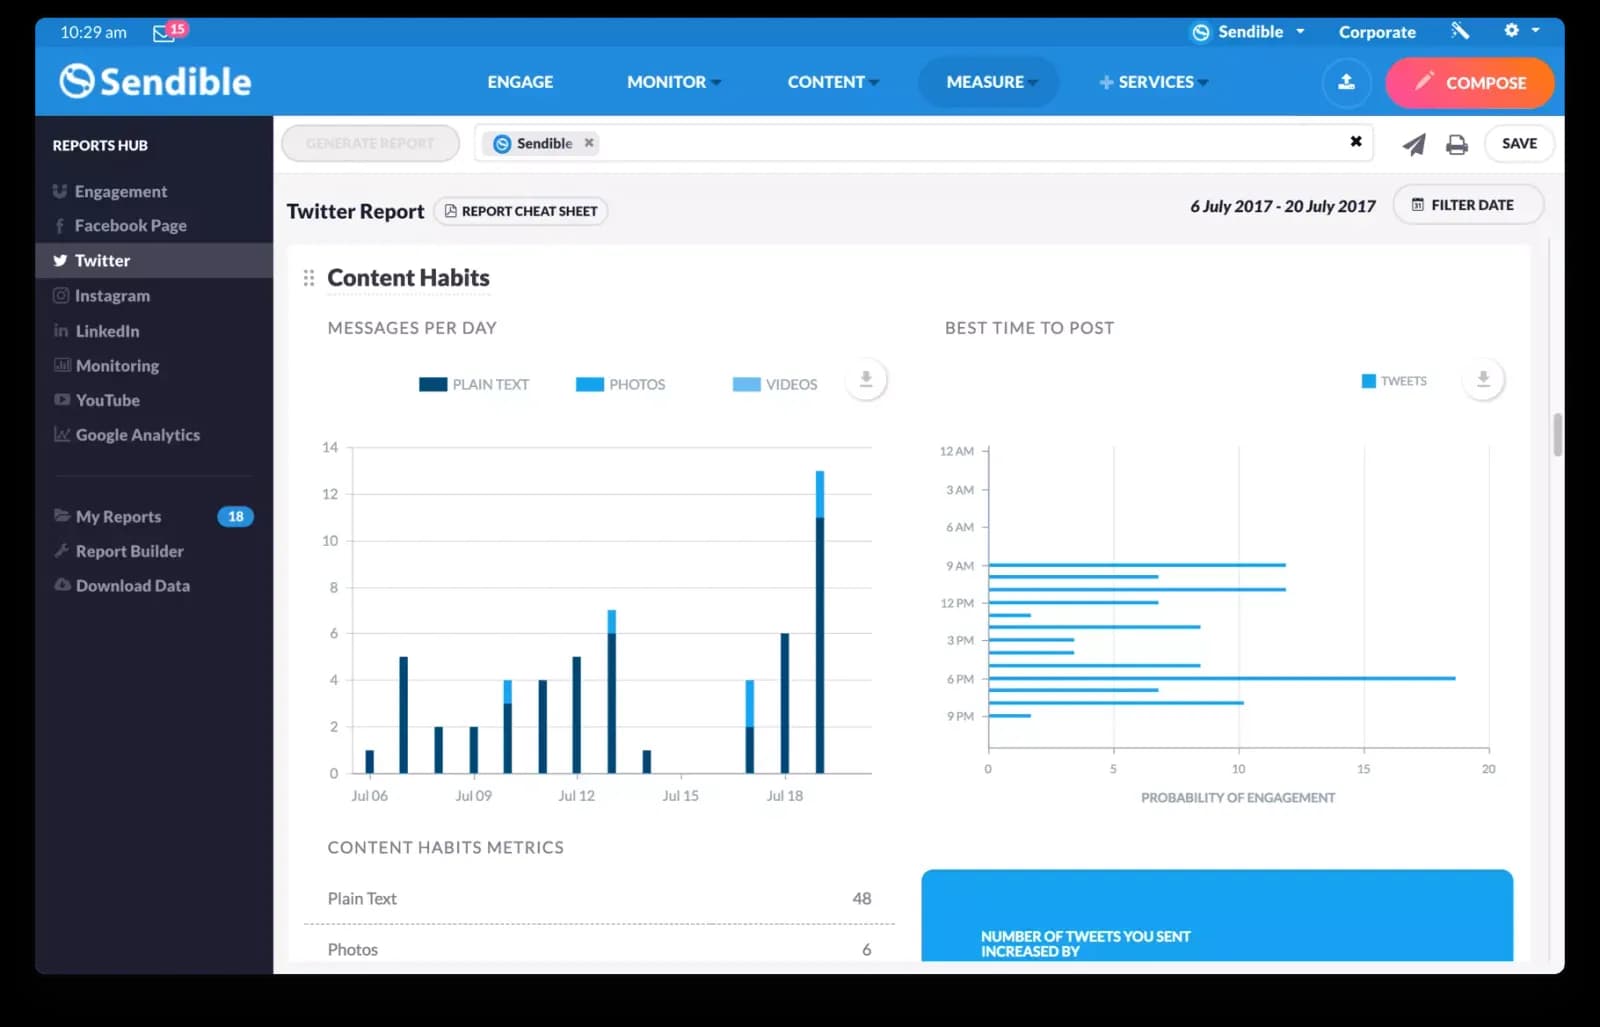Open the settings gear dropdown
Viewport: 1600px width, 1027px height.
click(x=1520, y=31)
